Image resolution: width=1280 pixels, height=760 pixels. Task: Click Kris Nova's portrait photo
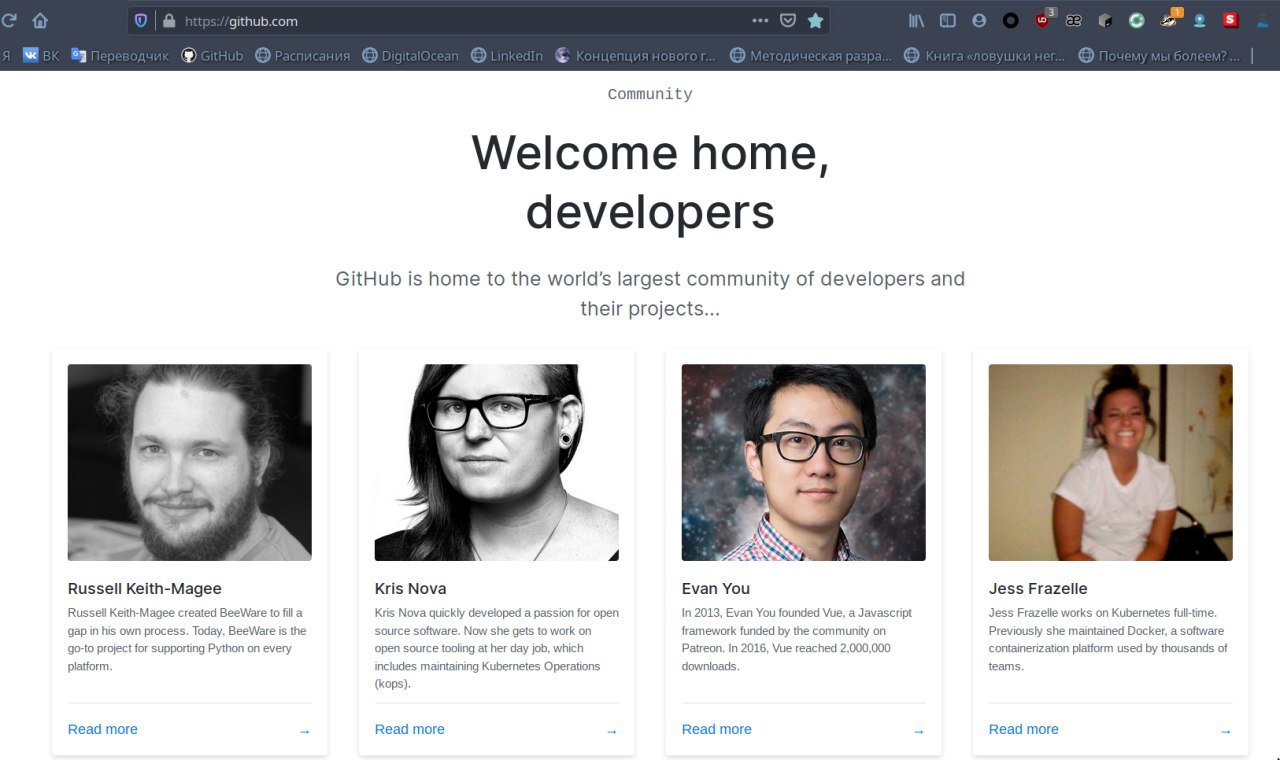(497, 462)
